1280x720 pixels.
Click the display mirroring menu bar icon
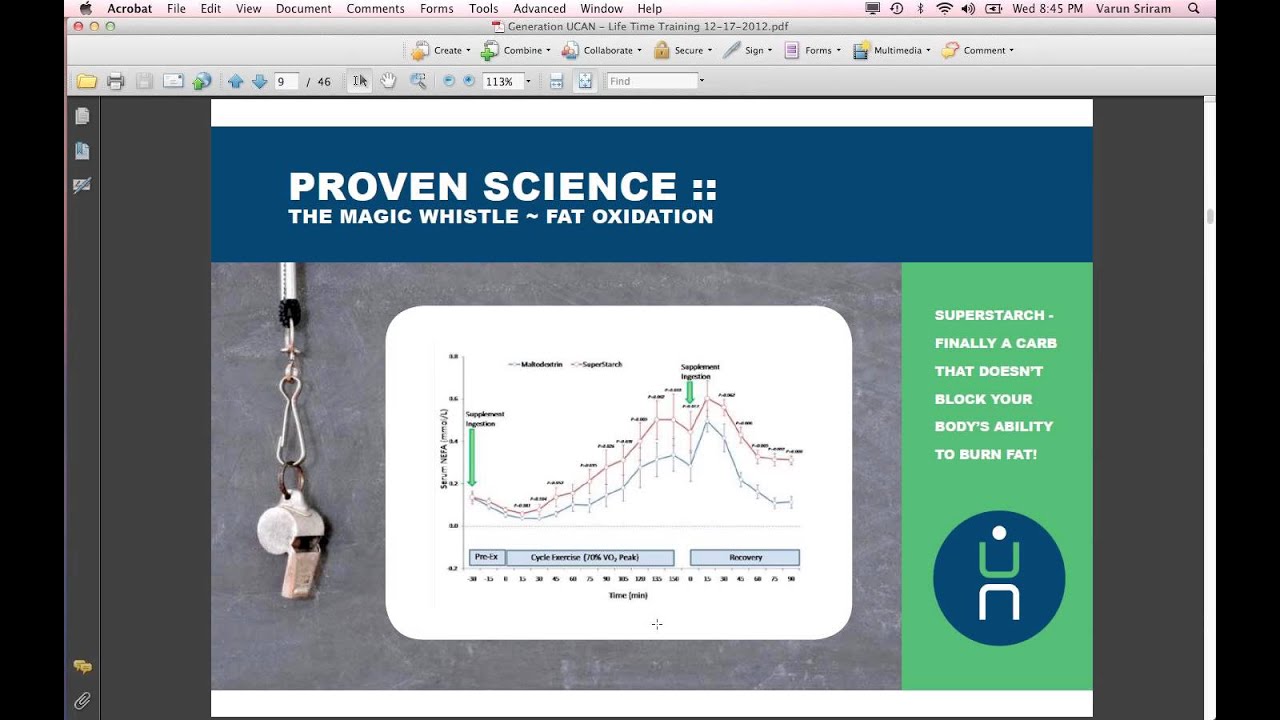click(x=872, y=9)
